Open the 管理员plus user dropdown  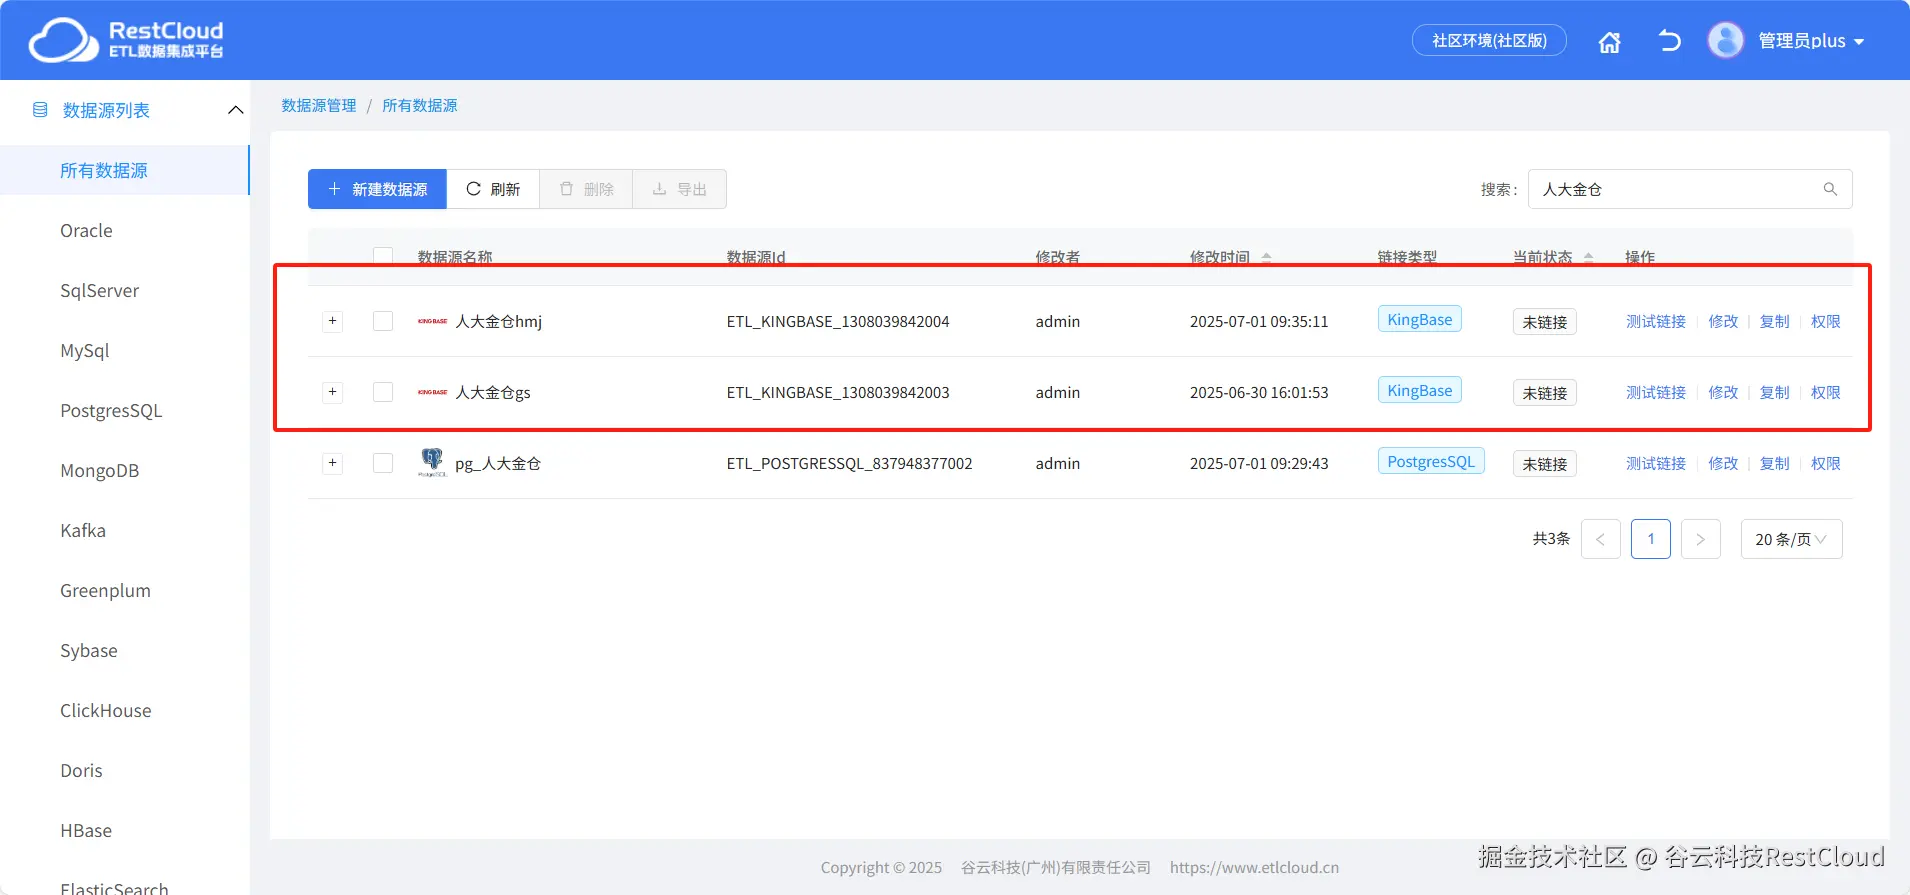[x=1811, y=41]
